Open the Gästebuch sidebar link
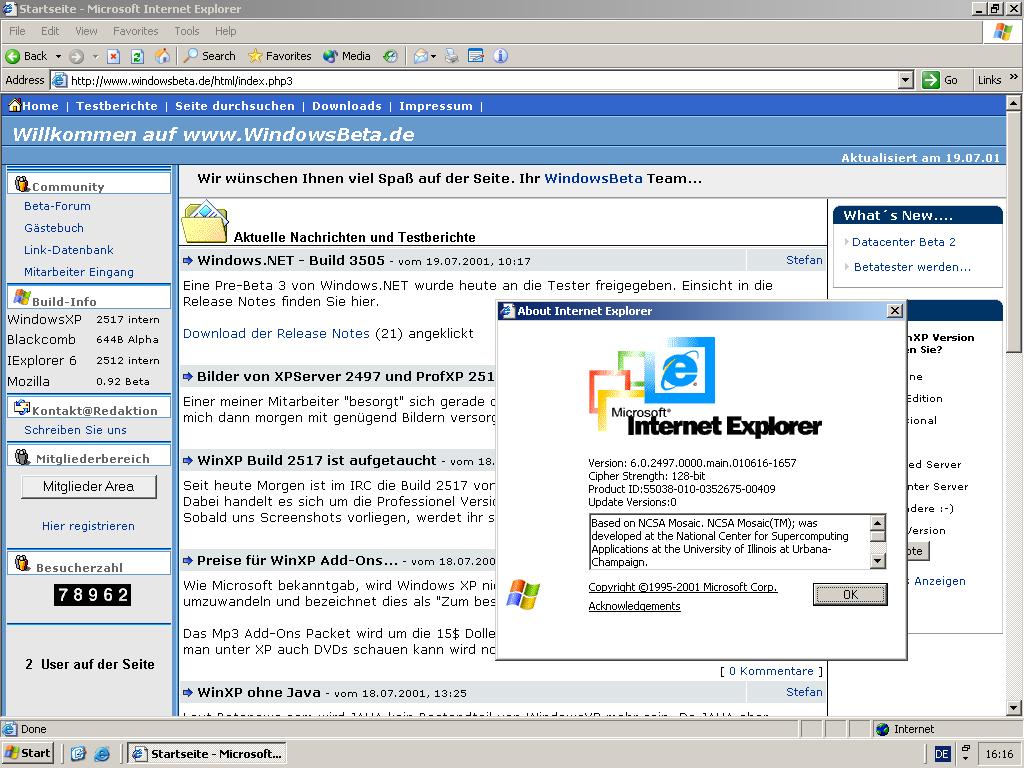The height and width of the screenshot is (768, 1024). pos(54,228)
